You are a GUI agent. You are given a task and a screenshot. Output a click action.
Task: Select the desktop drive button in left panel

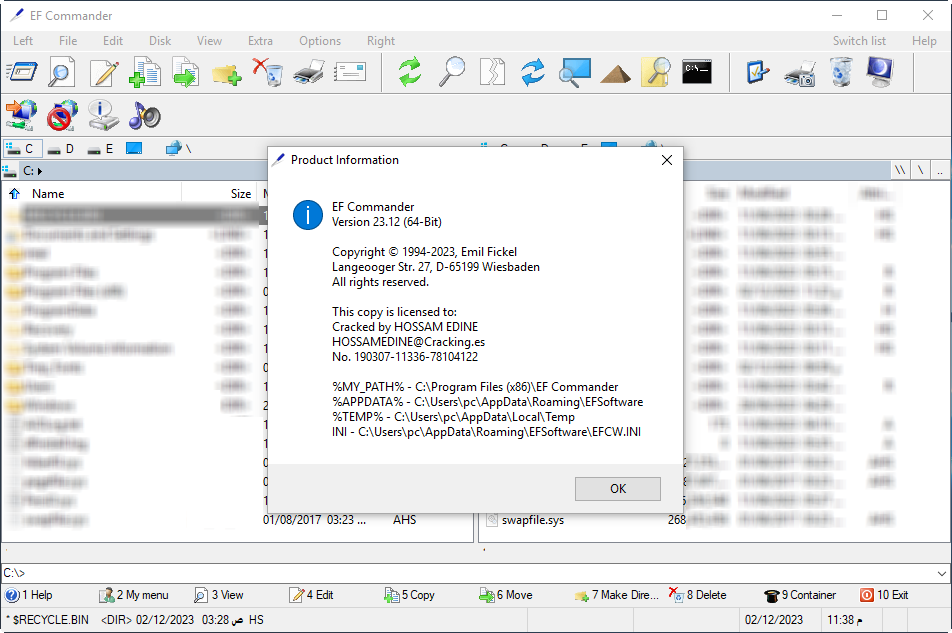coord(134,149)
